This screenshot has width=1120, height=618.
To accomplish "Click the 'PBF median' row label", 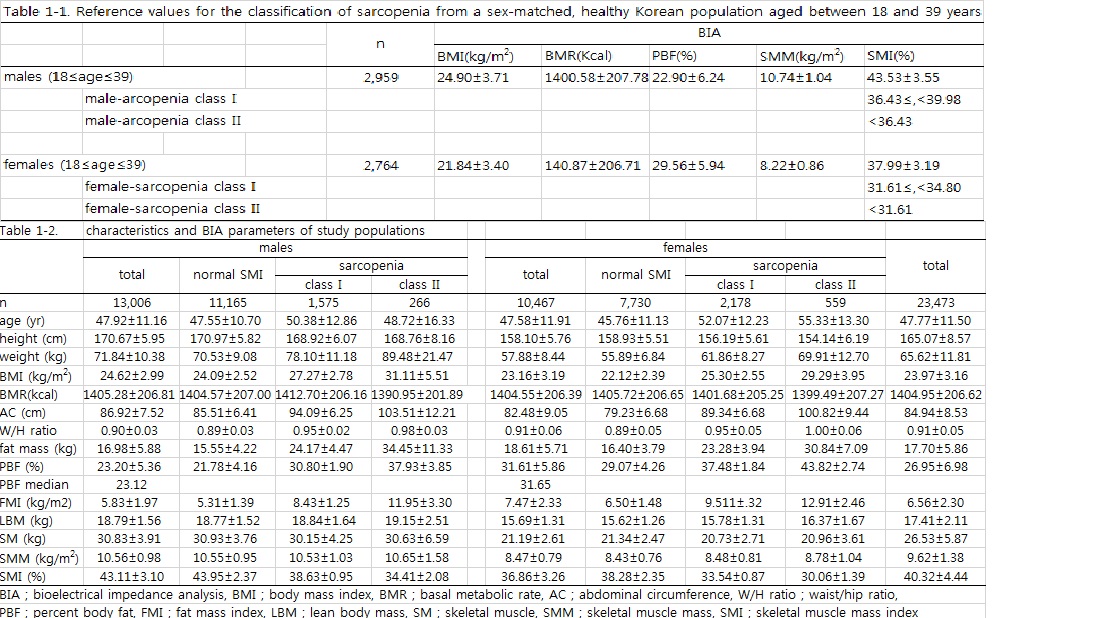I will pyautogui.click(x=33, y=484).
